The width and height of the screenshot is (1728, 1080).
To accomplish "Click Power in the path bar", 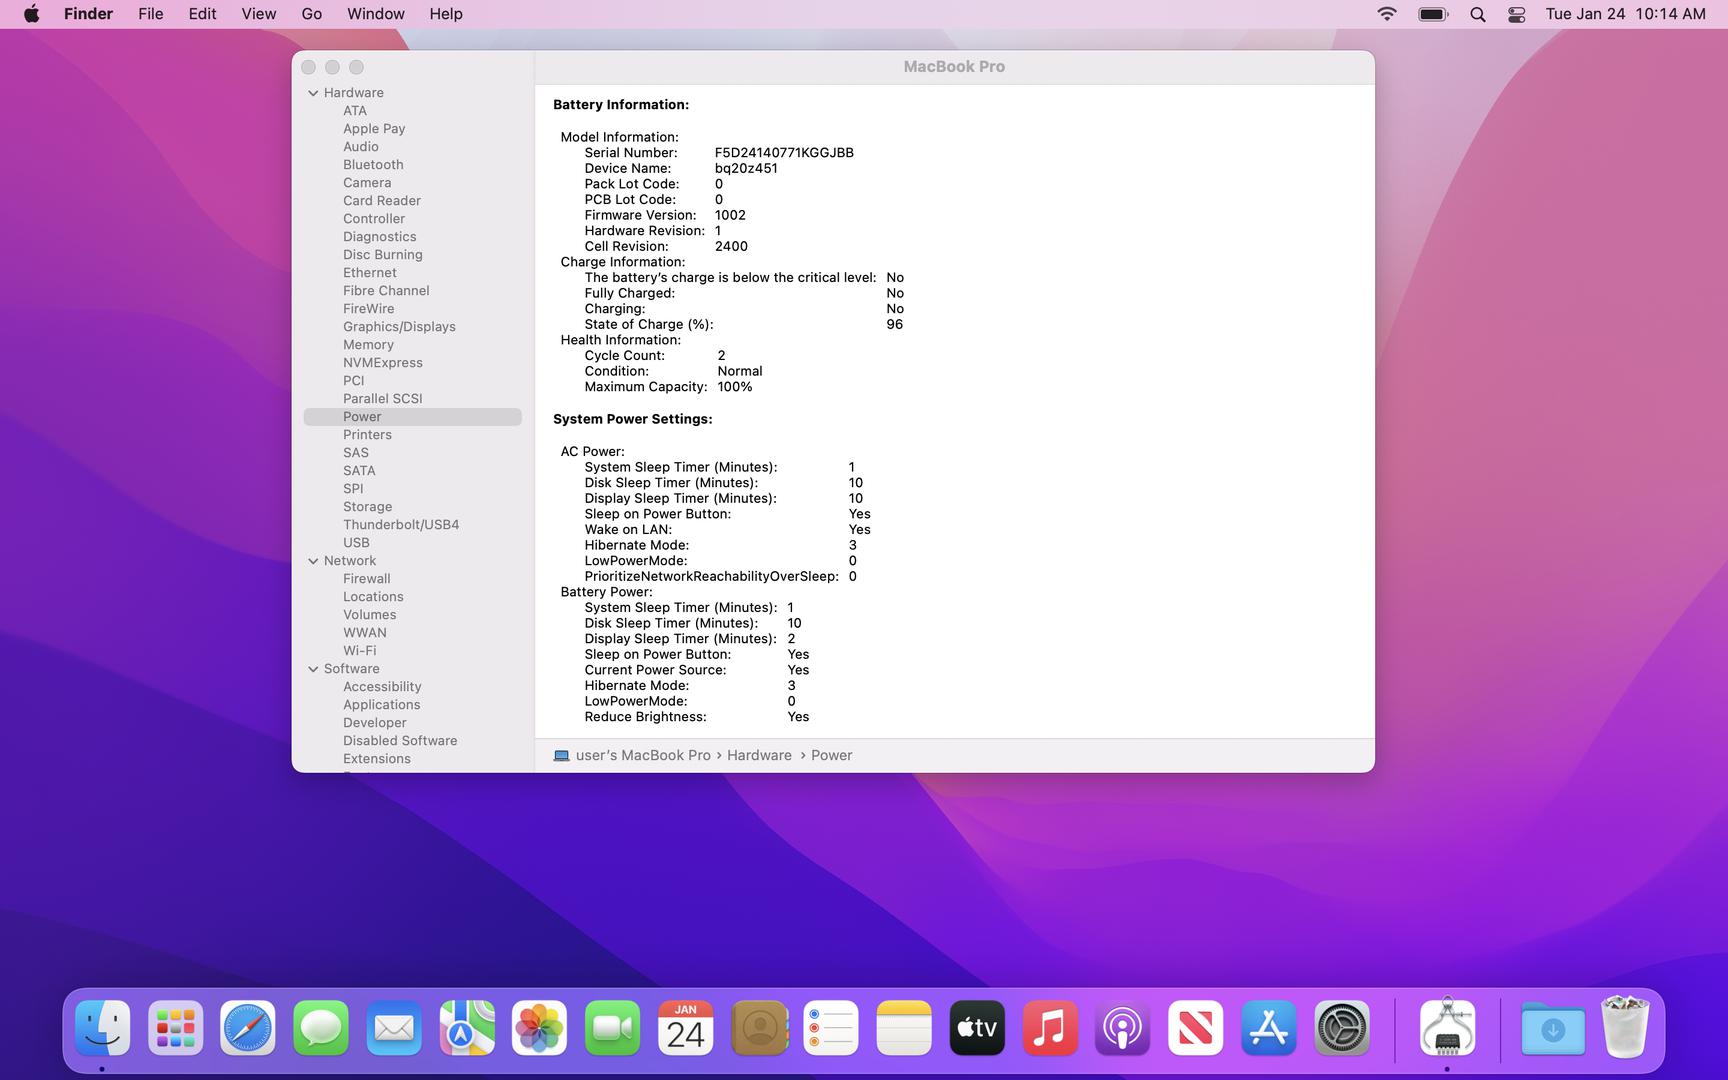I will [x=831, y=755].
